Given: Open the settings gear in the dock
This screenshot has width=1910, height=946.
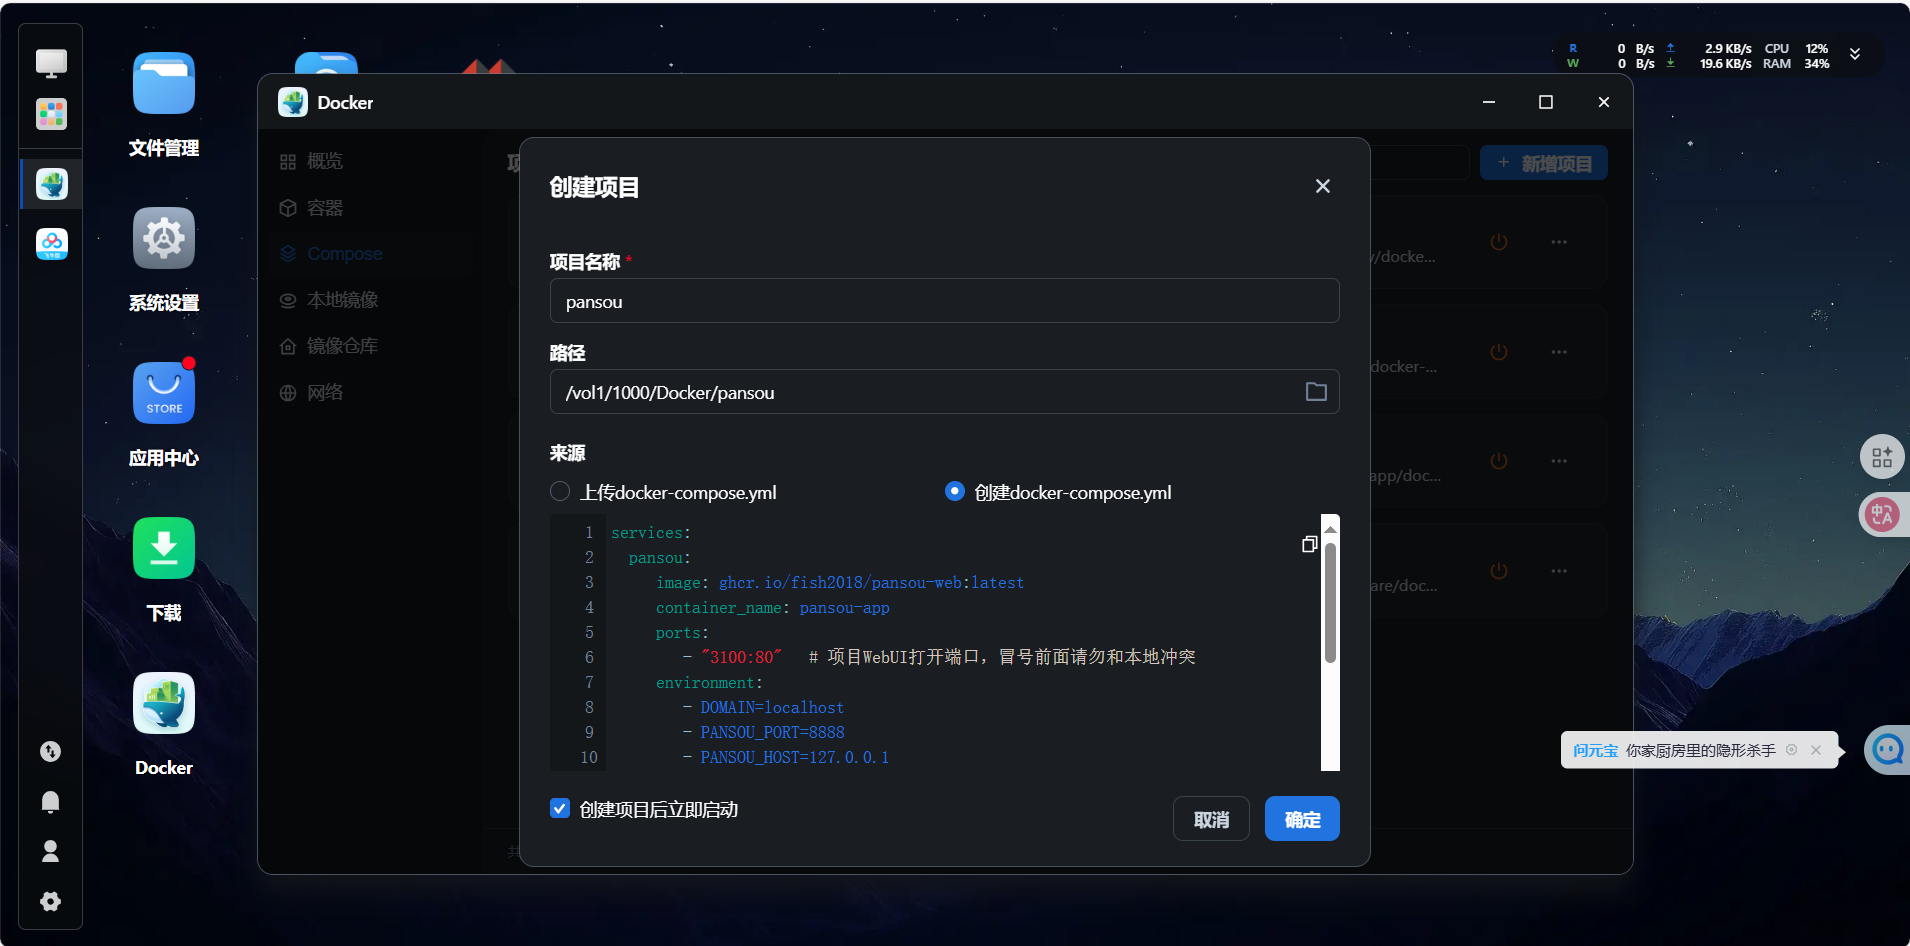Looking at the screenshot, I should pos(50,901).
